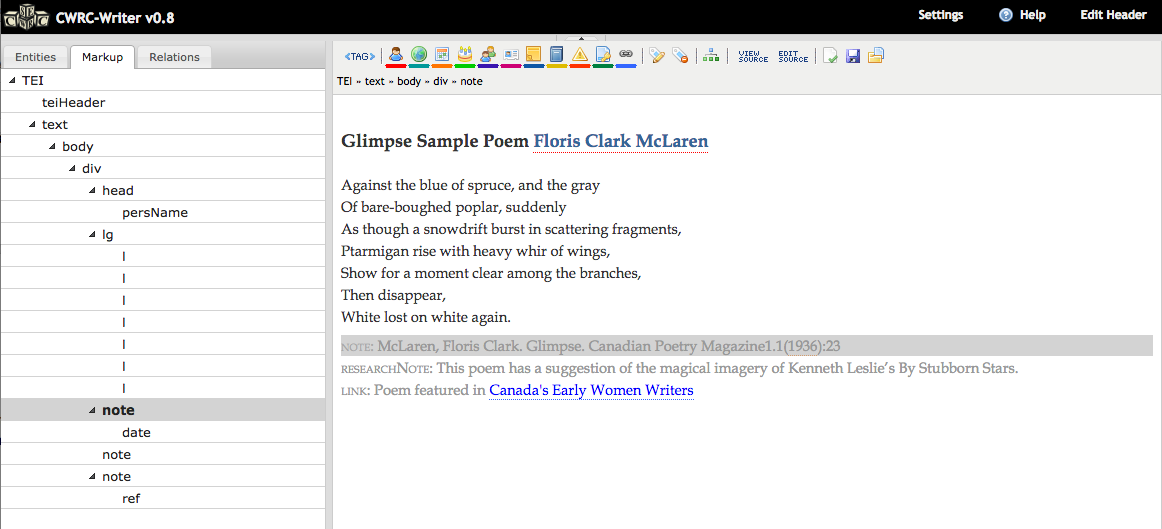Select the lg node label

click(x=107, y=235)
